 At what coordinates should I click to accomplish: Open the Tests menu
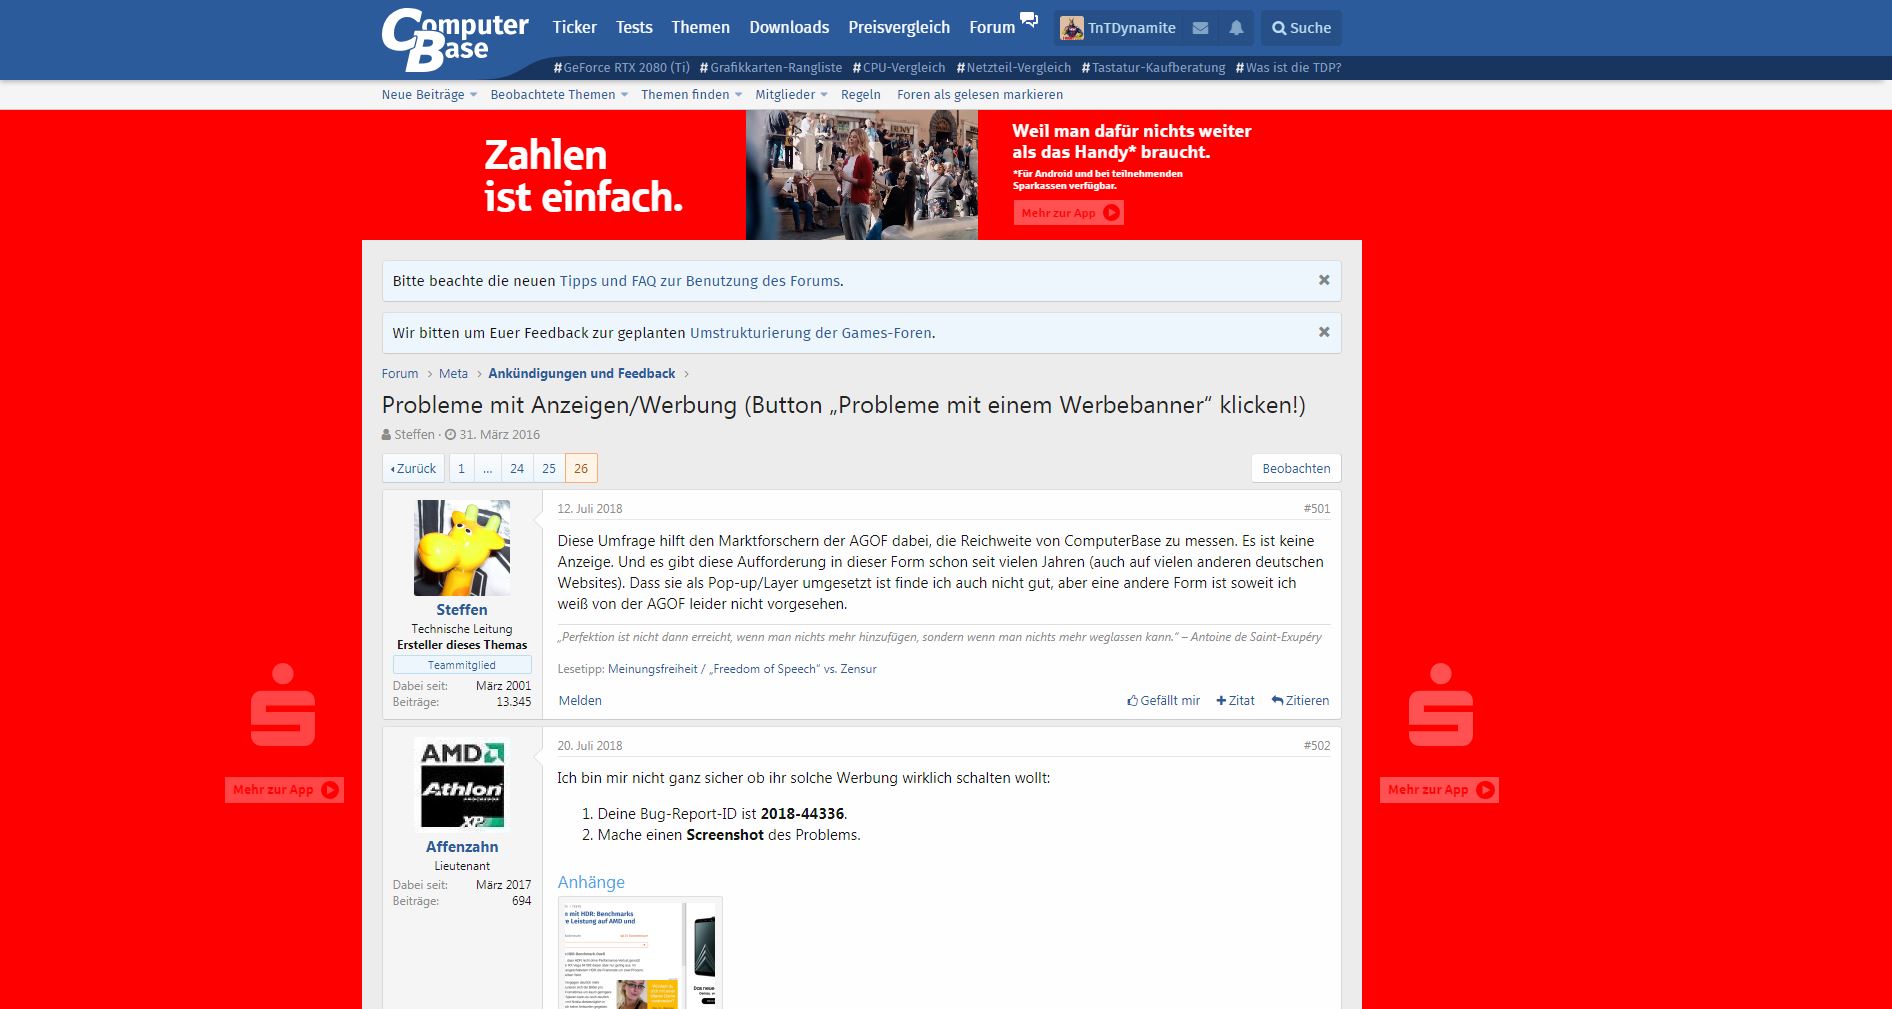[634, 27]
